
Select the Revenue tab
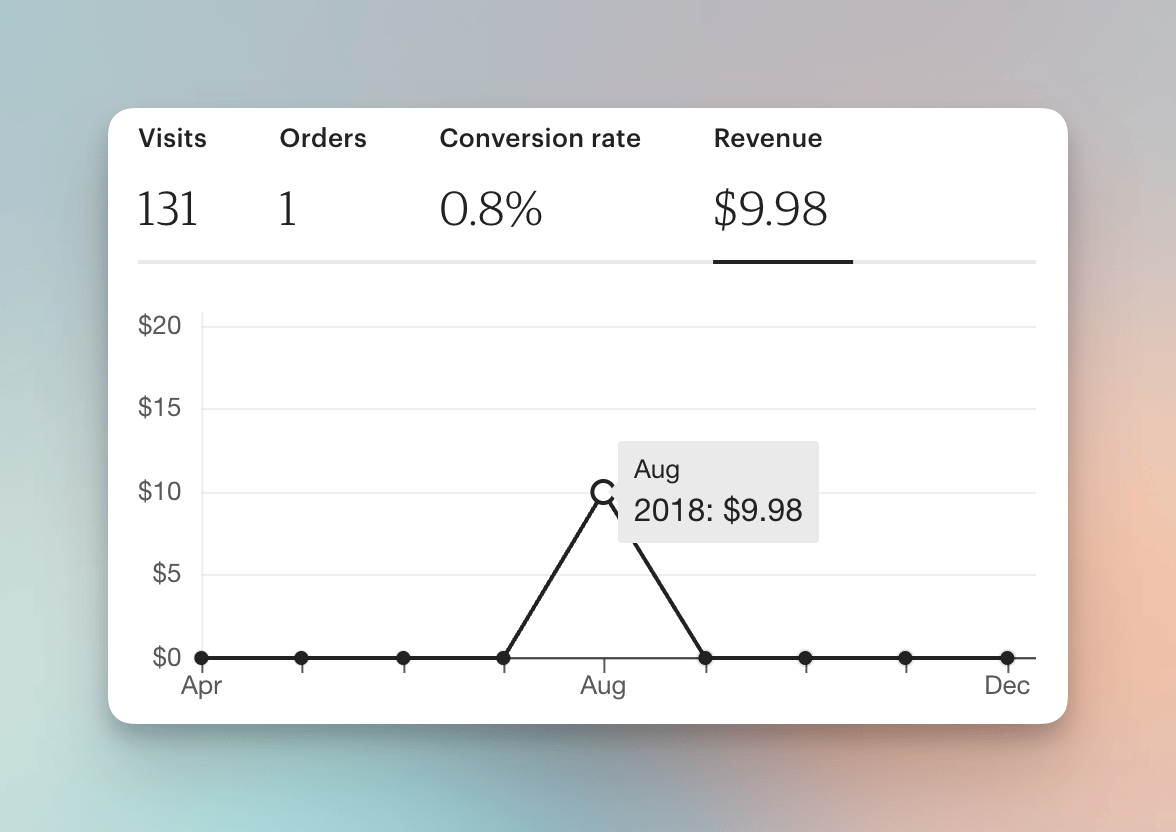[767, 138]
